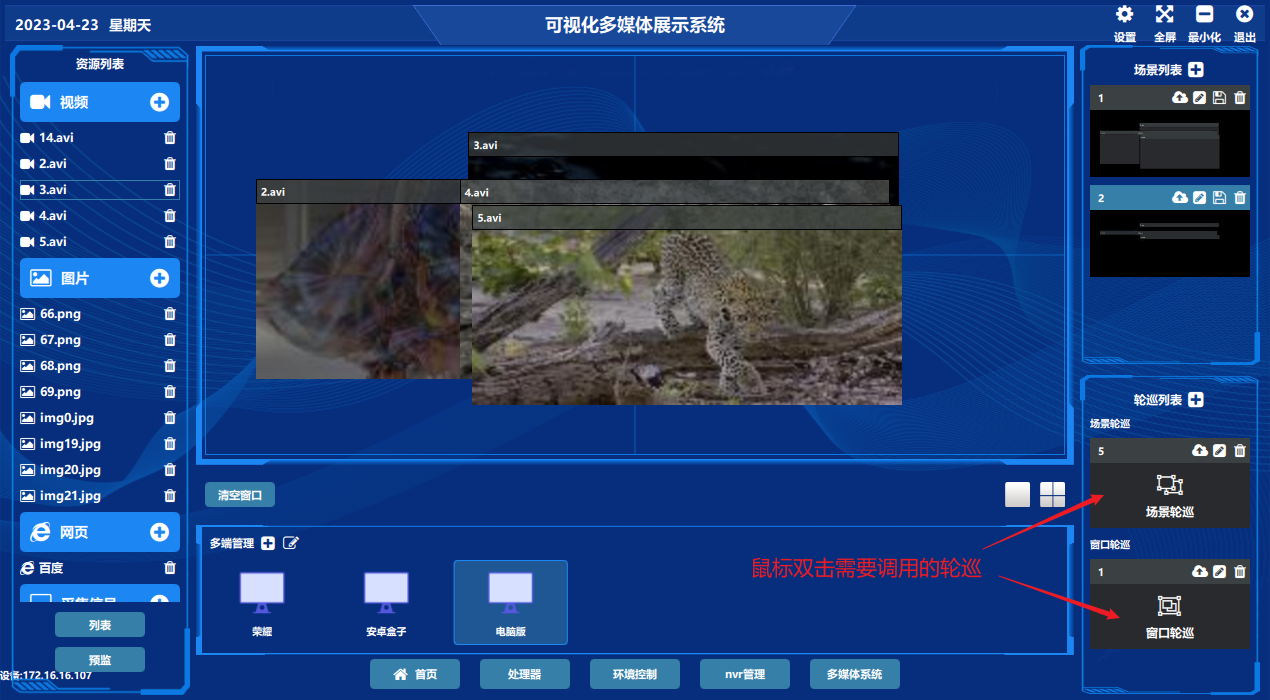1270x700 pixels.
Task: Open the 设置 gear icon
Action: point(1125,14)
